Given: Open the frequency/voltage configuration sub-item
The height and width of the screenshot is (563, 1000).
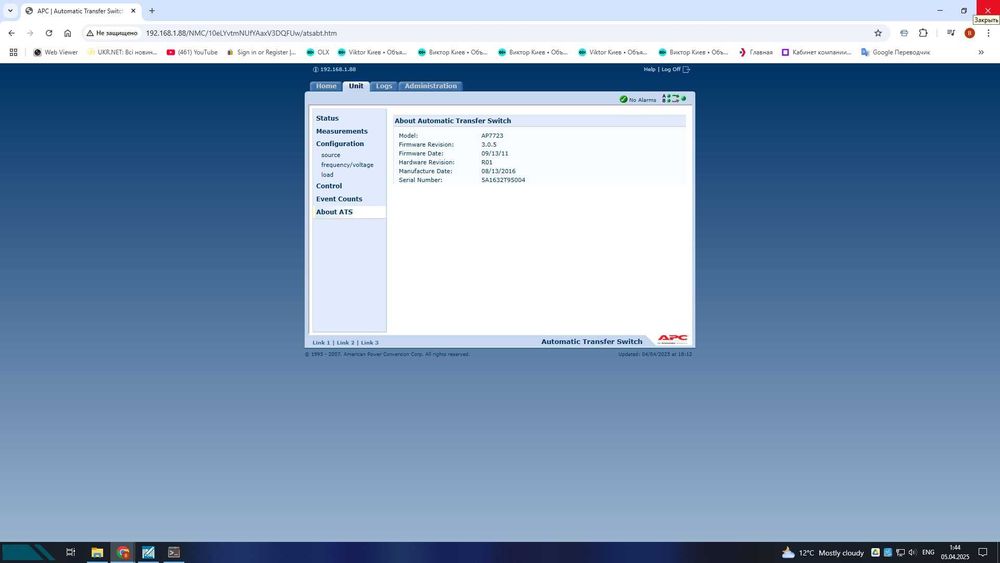Looking at the screenshot, I should point(347,165).
